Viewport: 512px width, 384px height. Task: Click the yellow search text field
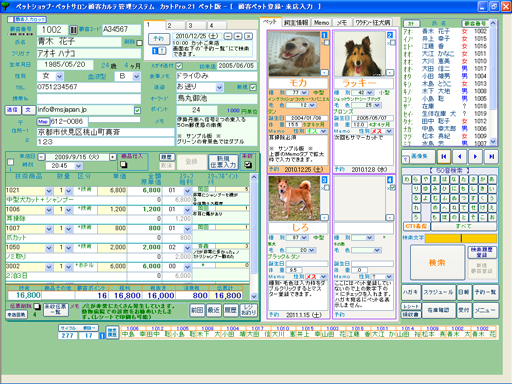(x=461, y=238)
